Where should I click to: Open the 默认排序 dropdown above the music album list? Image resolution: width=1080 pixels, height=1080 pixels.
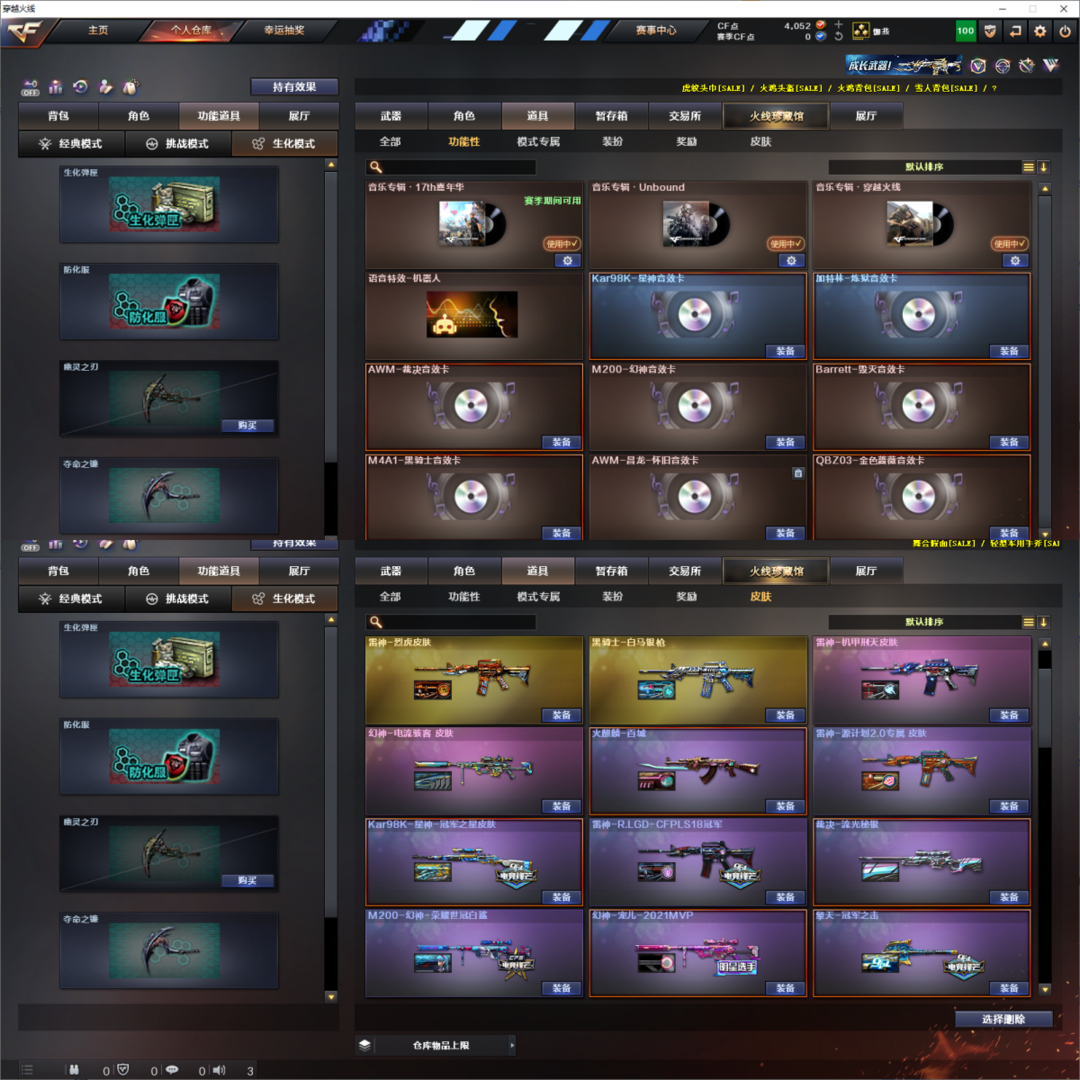click(x=924, y=167)
